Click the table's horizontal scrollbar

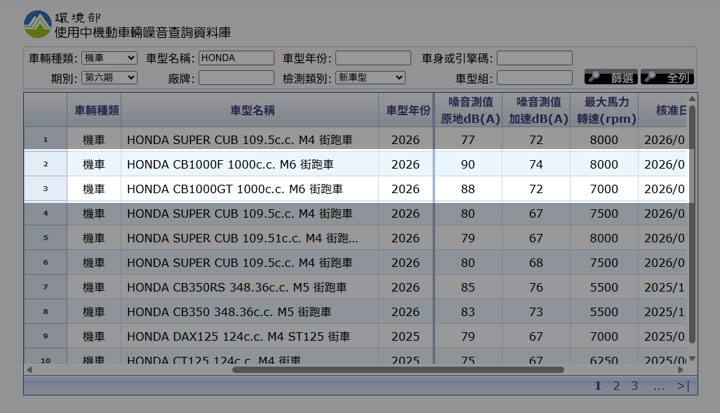pos(350,369)
